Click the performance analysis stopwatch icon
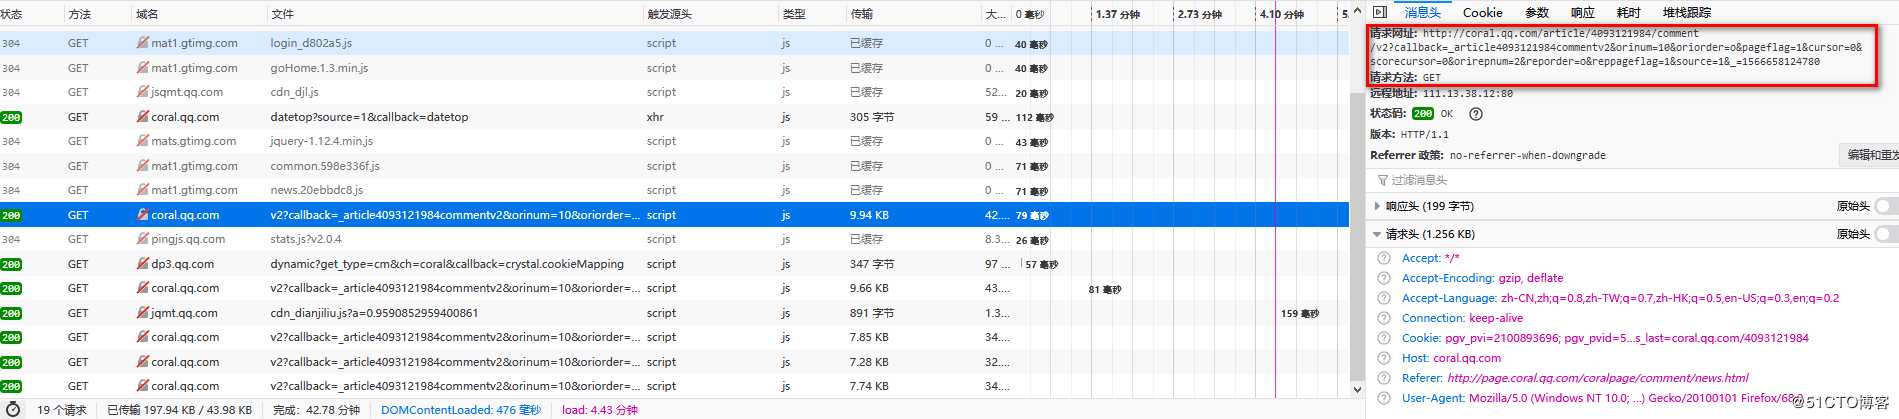Image resolution: width=1899 pixels, height=419 pixels. pyautogui.click(x=14, y=410)
